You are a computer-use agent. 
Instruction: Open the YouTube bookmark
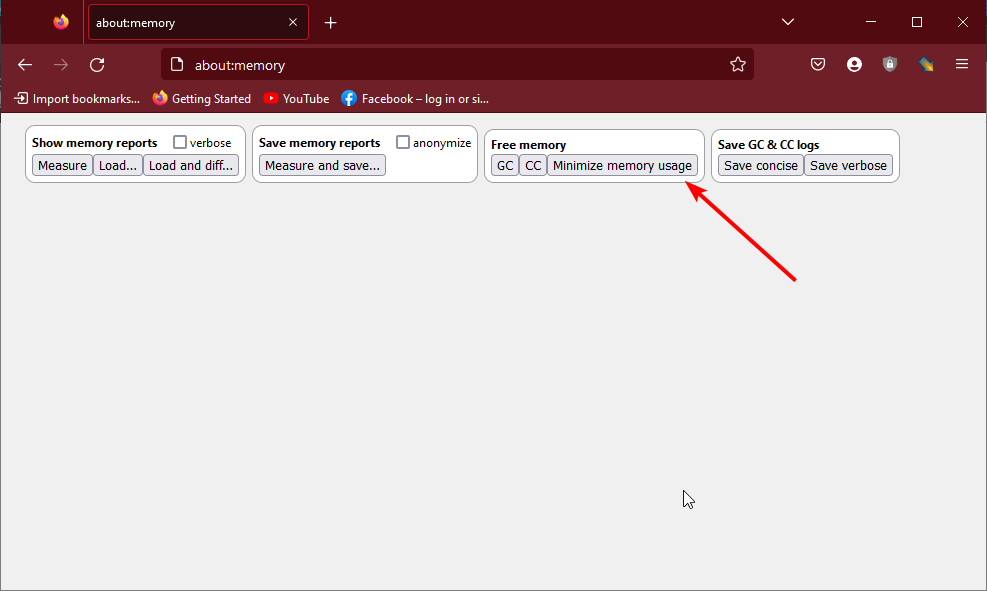click(x=296, y=99)
